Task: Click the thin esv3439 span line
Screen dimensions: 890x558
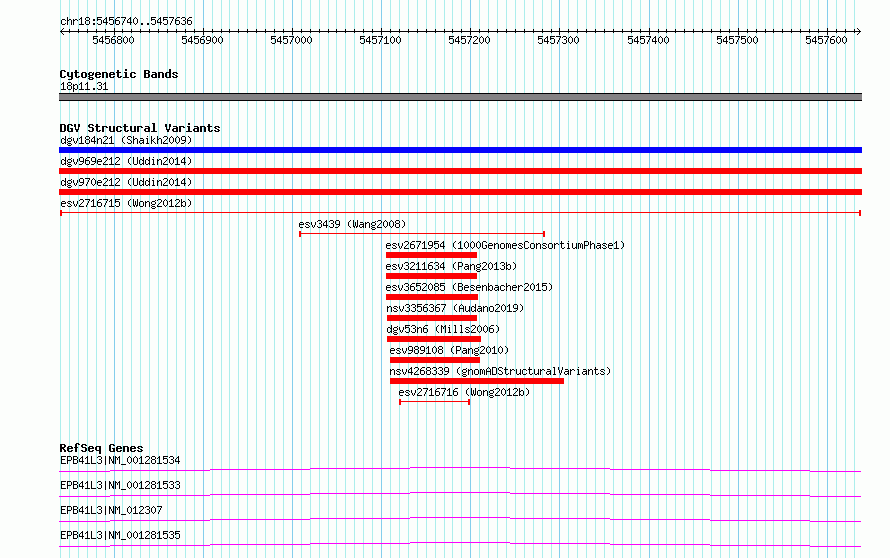Action: point(422,234)
